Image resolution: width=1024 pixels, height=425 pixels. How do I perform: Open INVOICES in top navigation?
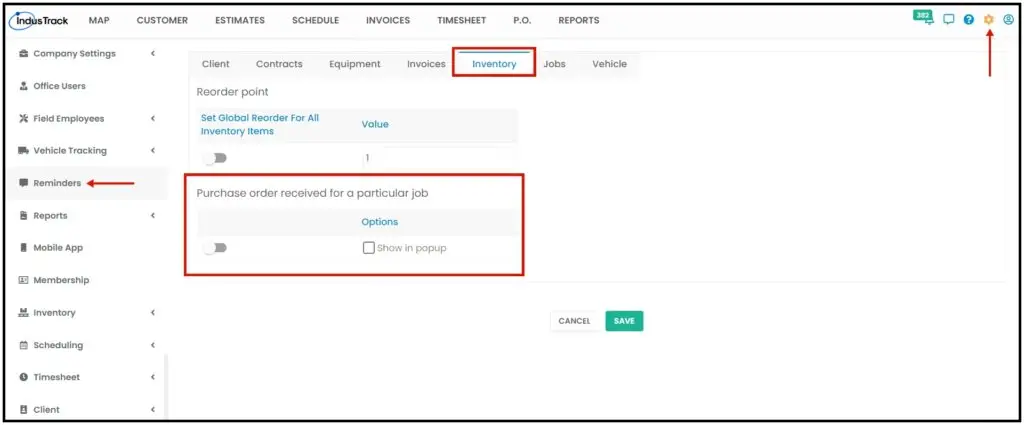388,20
